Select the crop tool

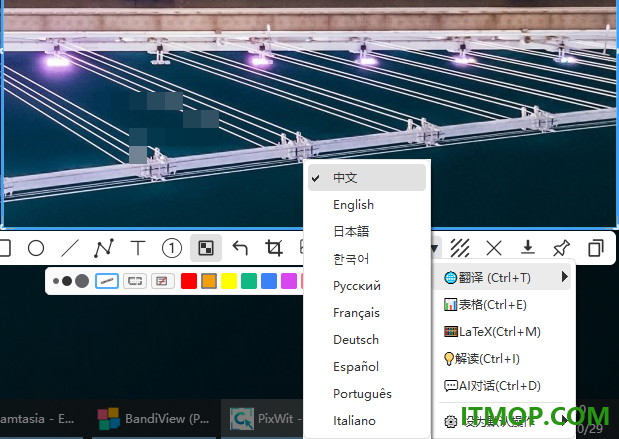pos(274,248)
